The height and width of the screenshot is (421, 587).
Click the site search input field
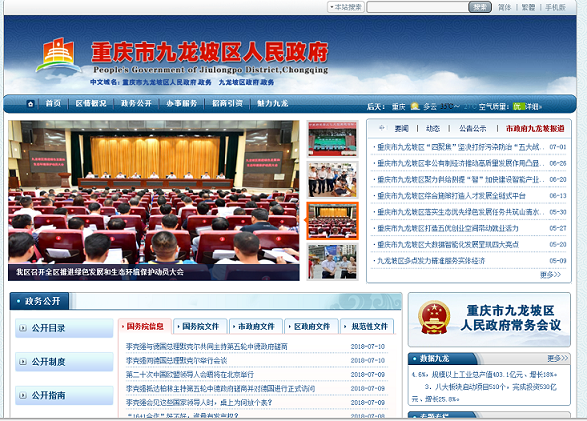(x=418, y=7)
